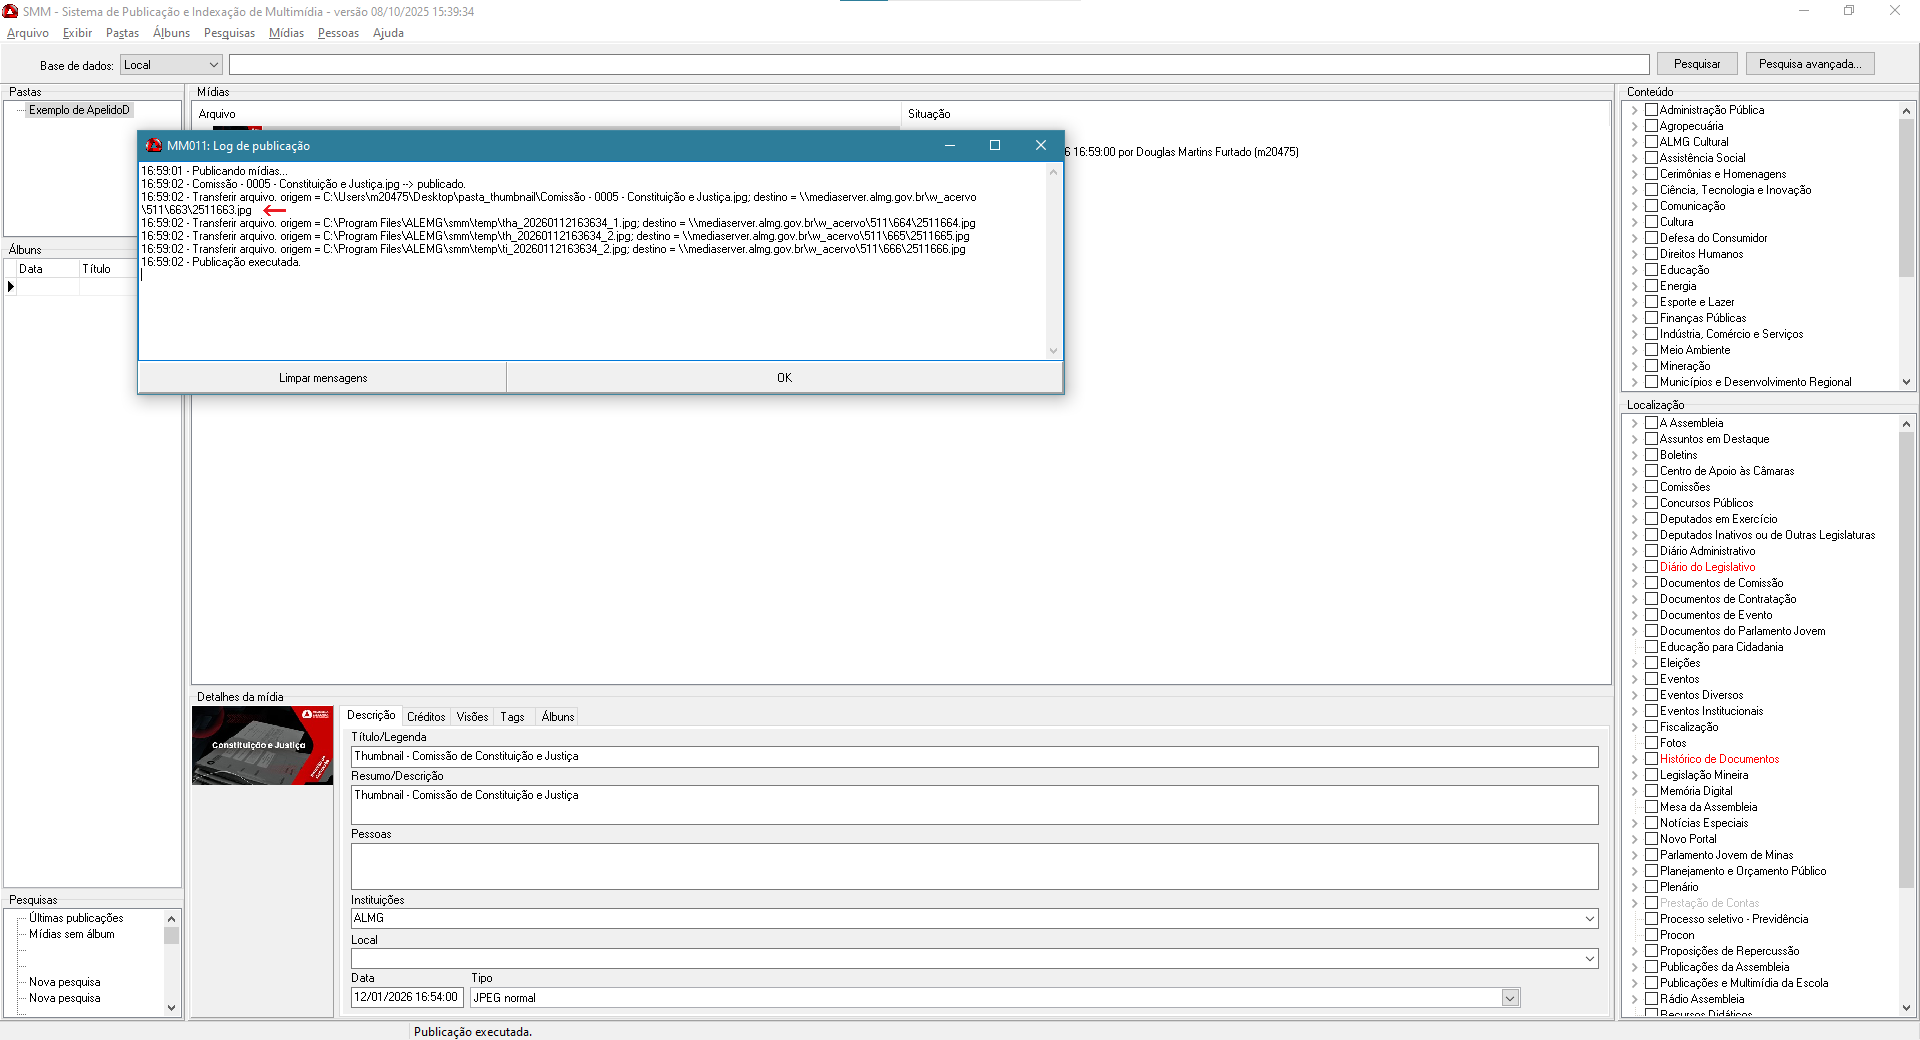The width and height of the screenshot is (1920, 1040).
Task: Tick the Meio Ambiente checkbox
Action: 1651,350
